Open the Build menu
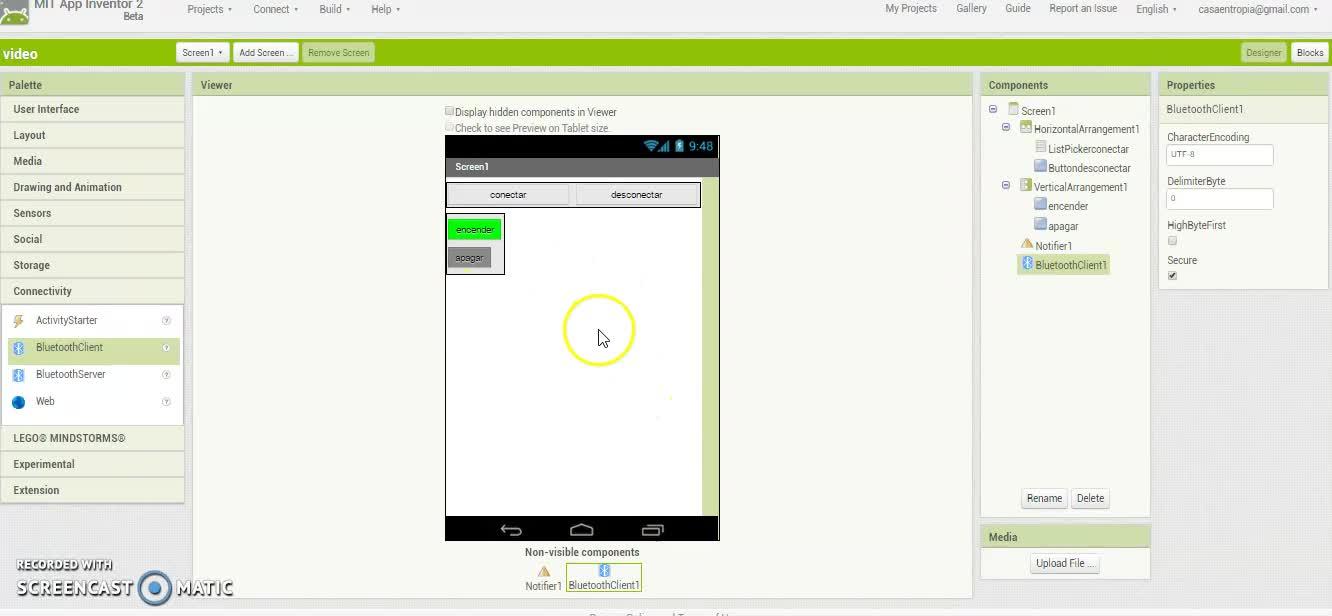1332x616 pixels. tap(334, 9)
